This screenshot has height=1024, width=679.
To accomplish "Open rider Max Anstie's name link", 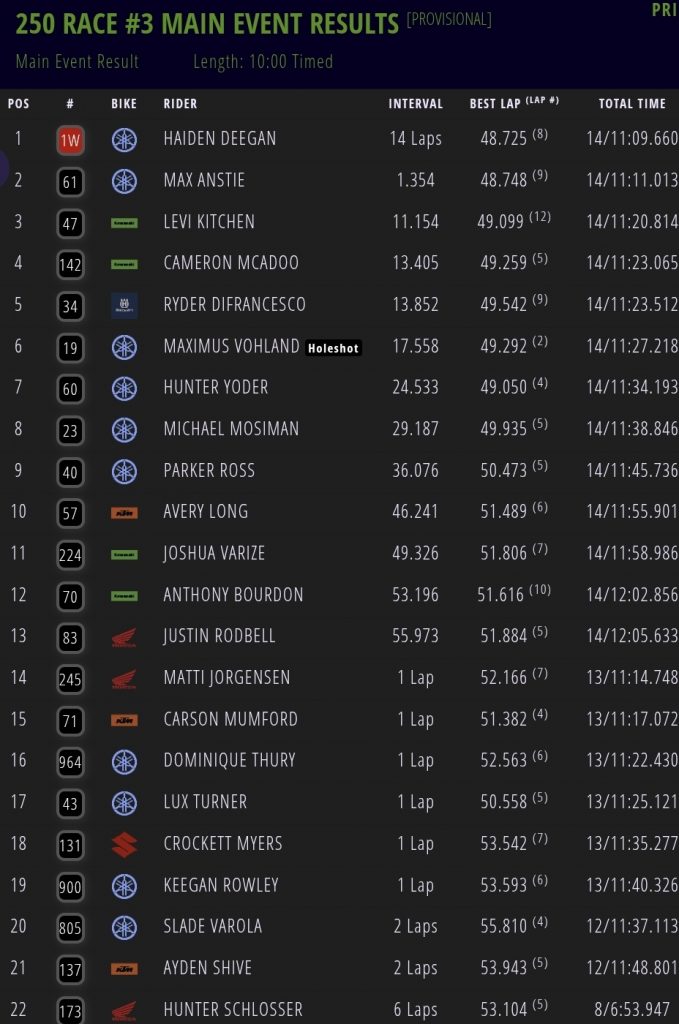I will point(204,180).
